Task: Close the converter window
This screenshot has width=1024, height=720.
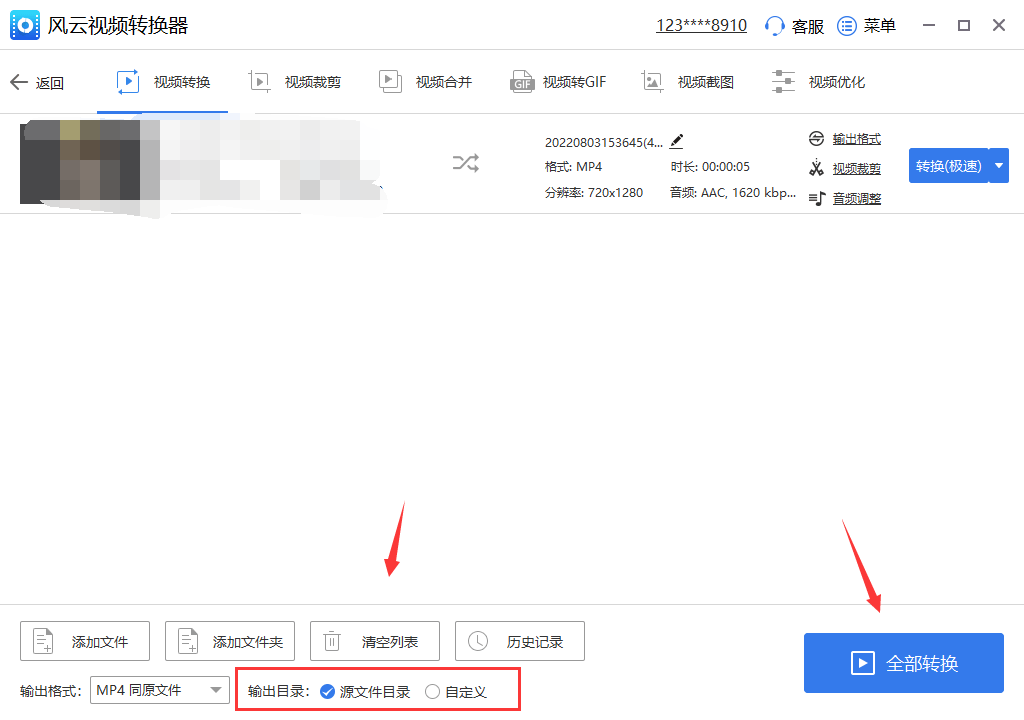Action: 999,25
